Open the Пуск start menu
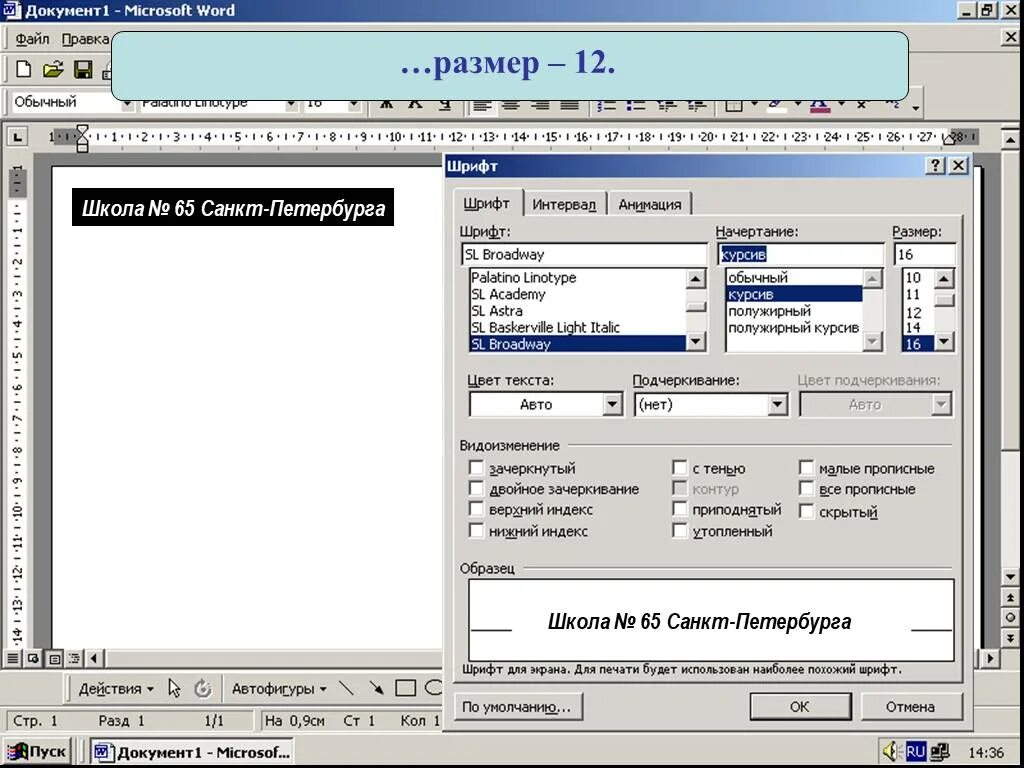1024x768 pixels. click(x=37, y=752)
